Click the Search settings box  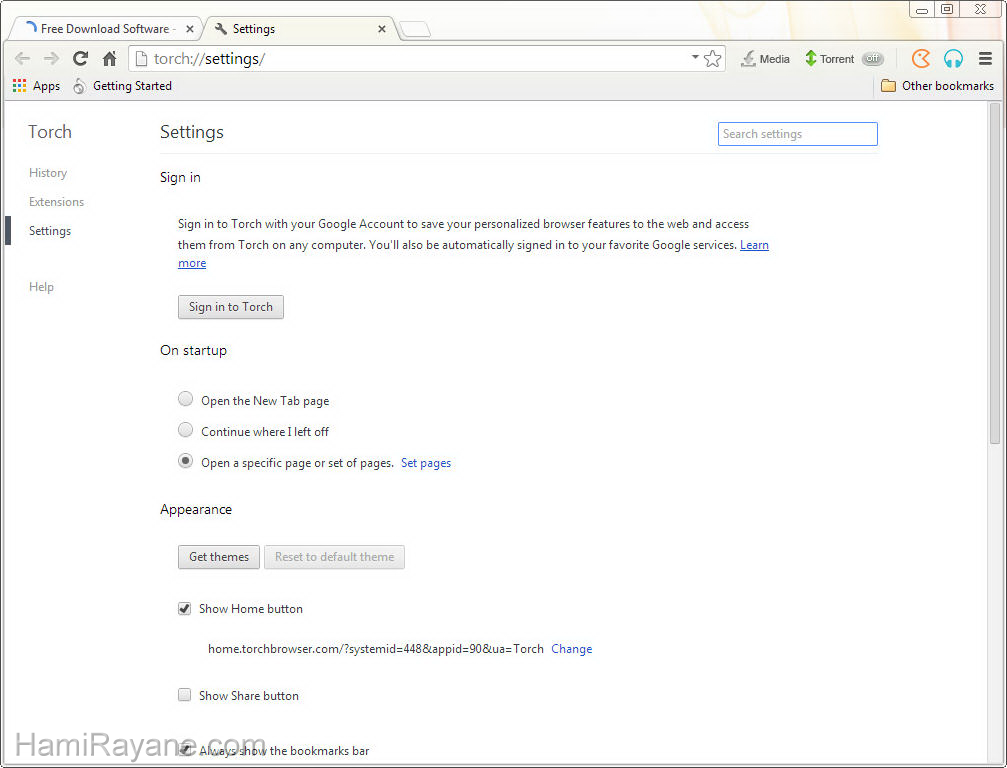[x=797, y=134]
